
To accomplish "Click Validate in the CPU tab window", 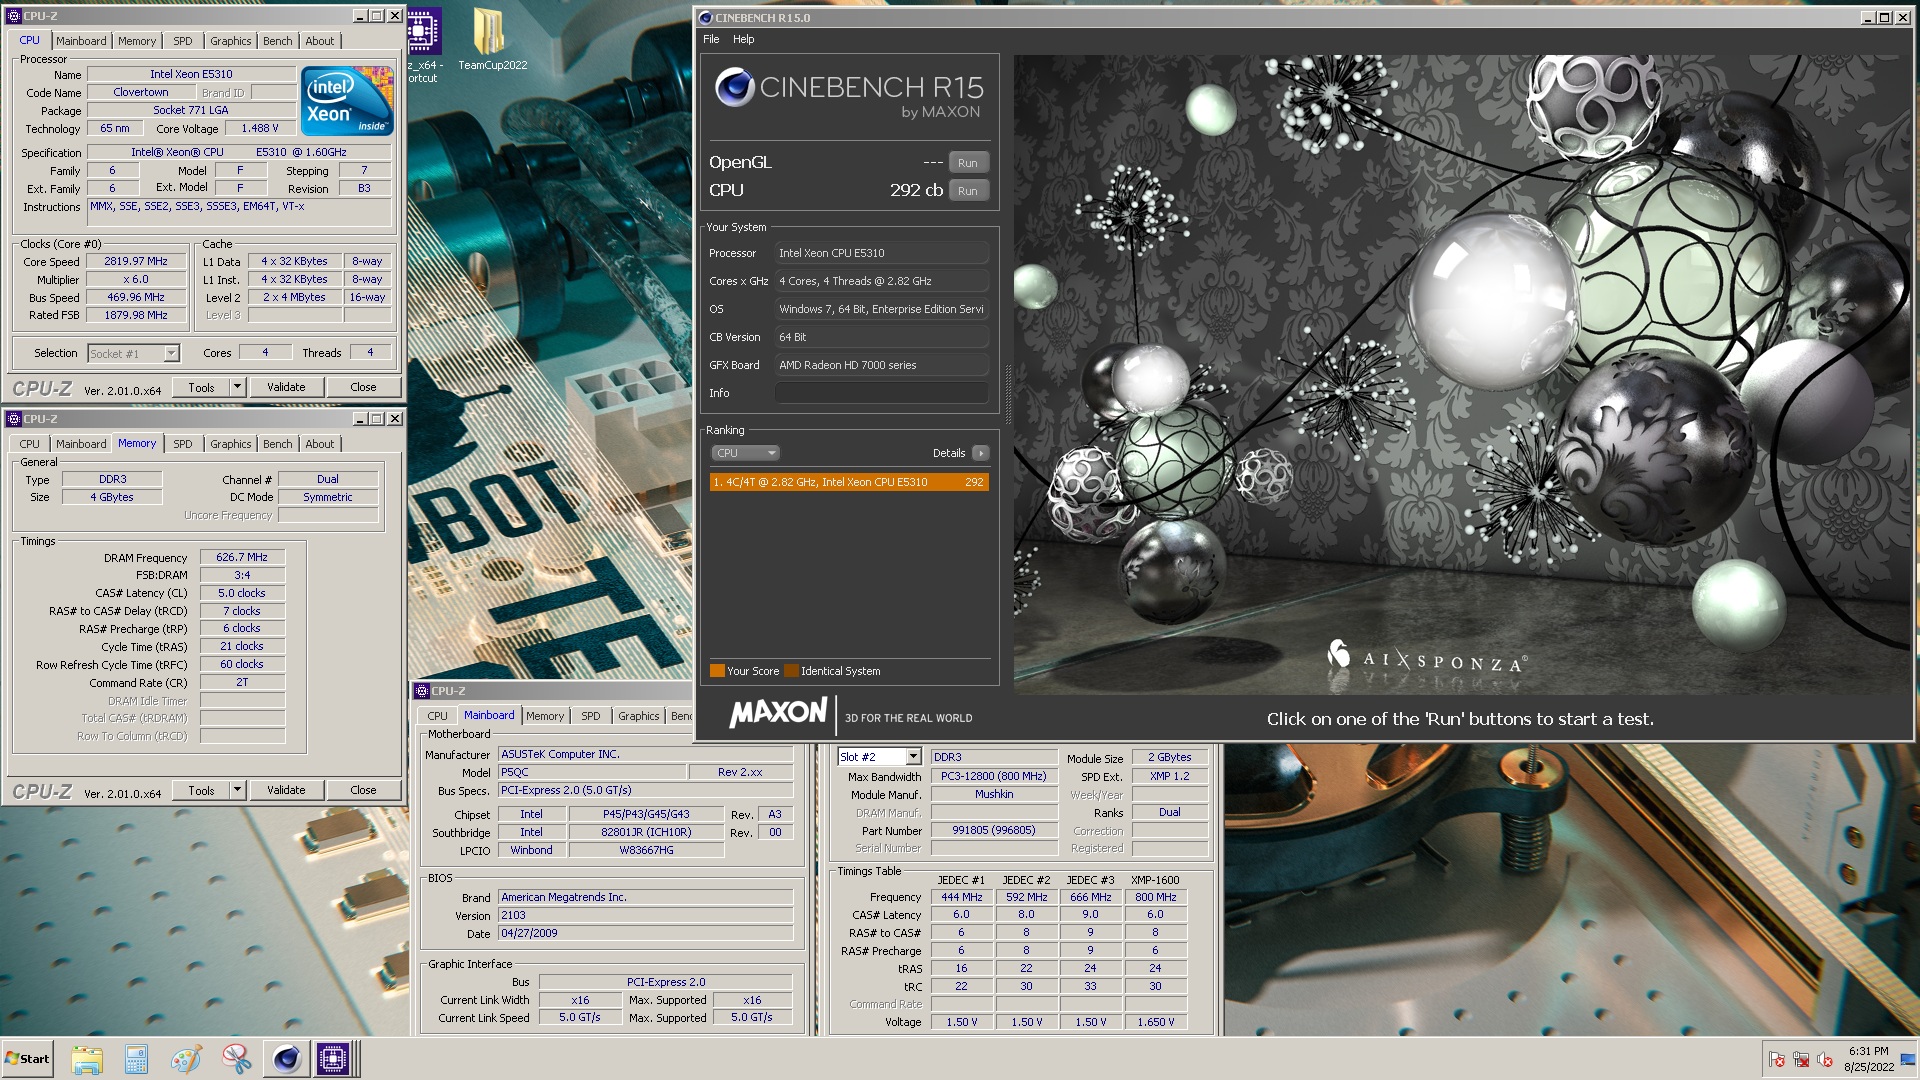I will coord(286,387).
